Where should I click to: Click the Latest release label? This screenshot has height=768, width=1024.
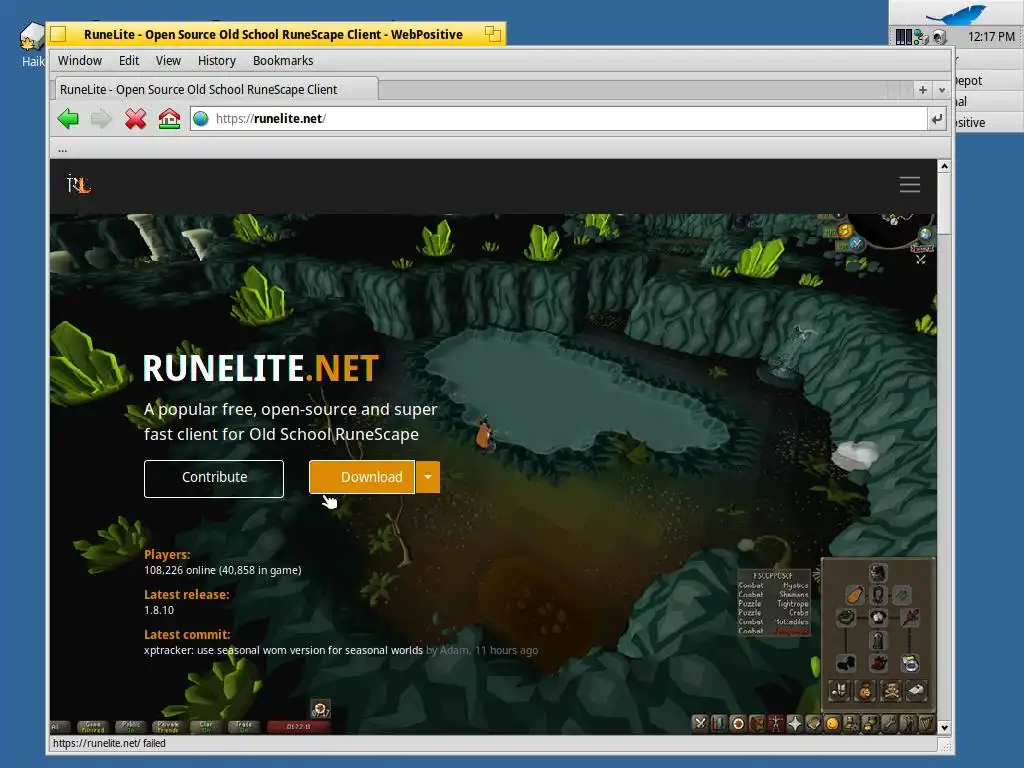(x=187, y=594)
